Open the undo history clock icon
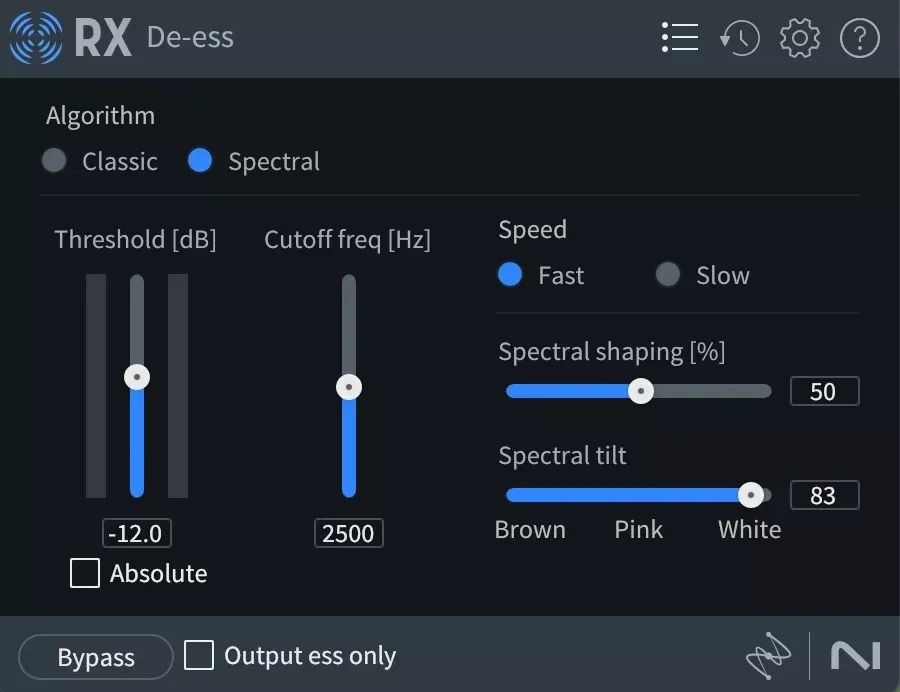This screenshot has height=692, width=900. pyautogui.click(x=740, y=38)
